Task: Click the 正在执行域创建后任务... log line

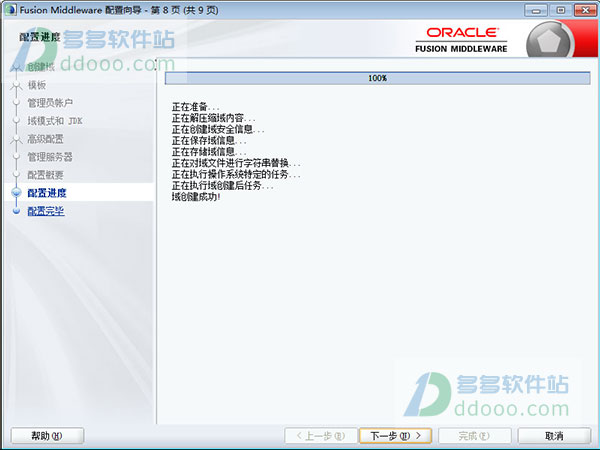Action: click(222, 186)
